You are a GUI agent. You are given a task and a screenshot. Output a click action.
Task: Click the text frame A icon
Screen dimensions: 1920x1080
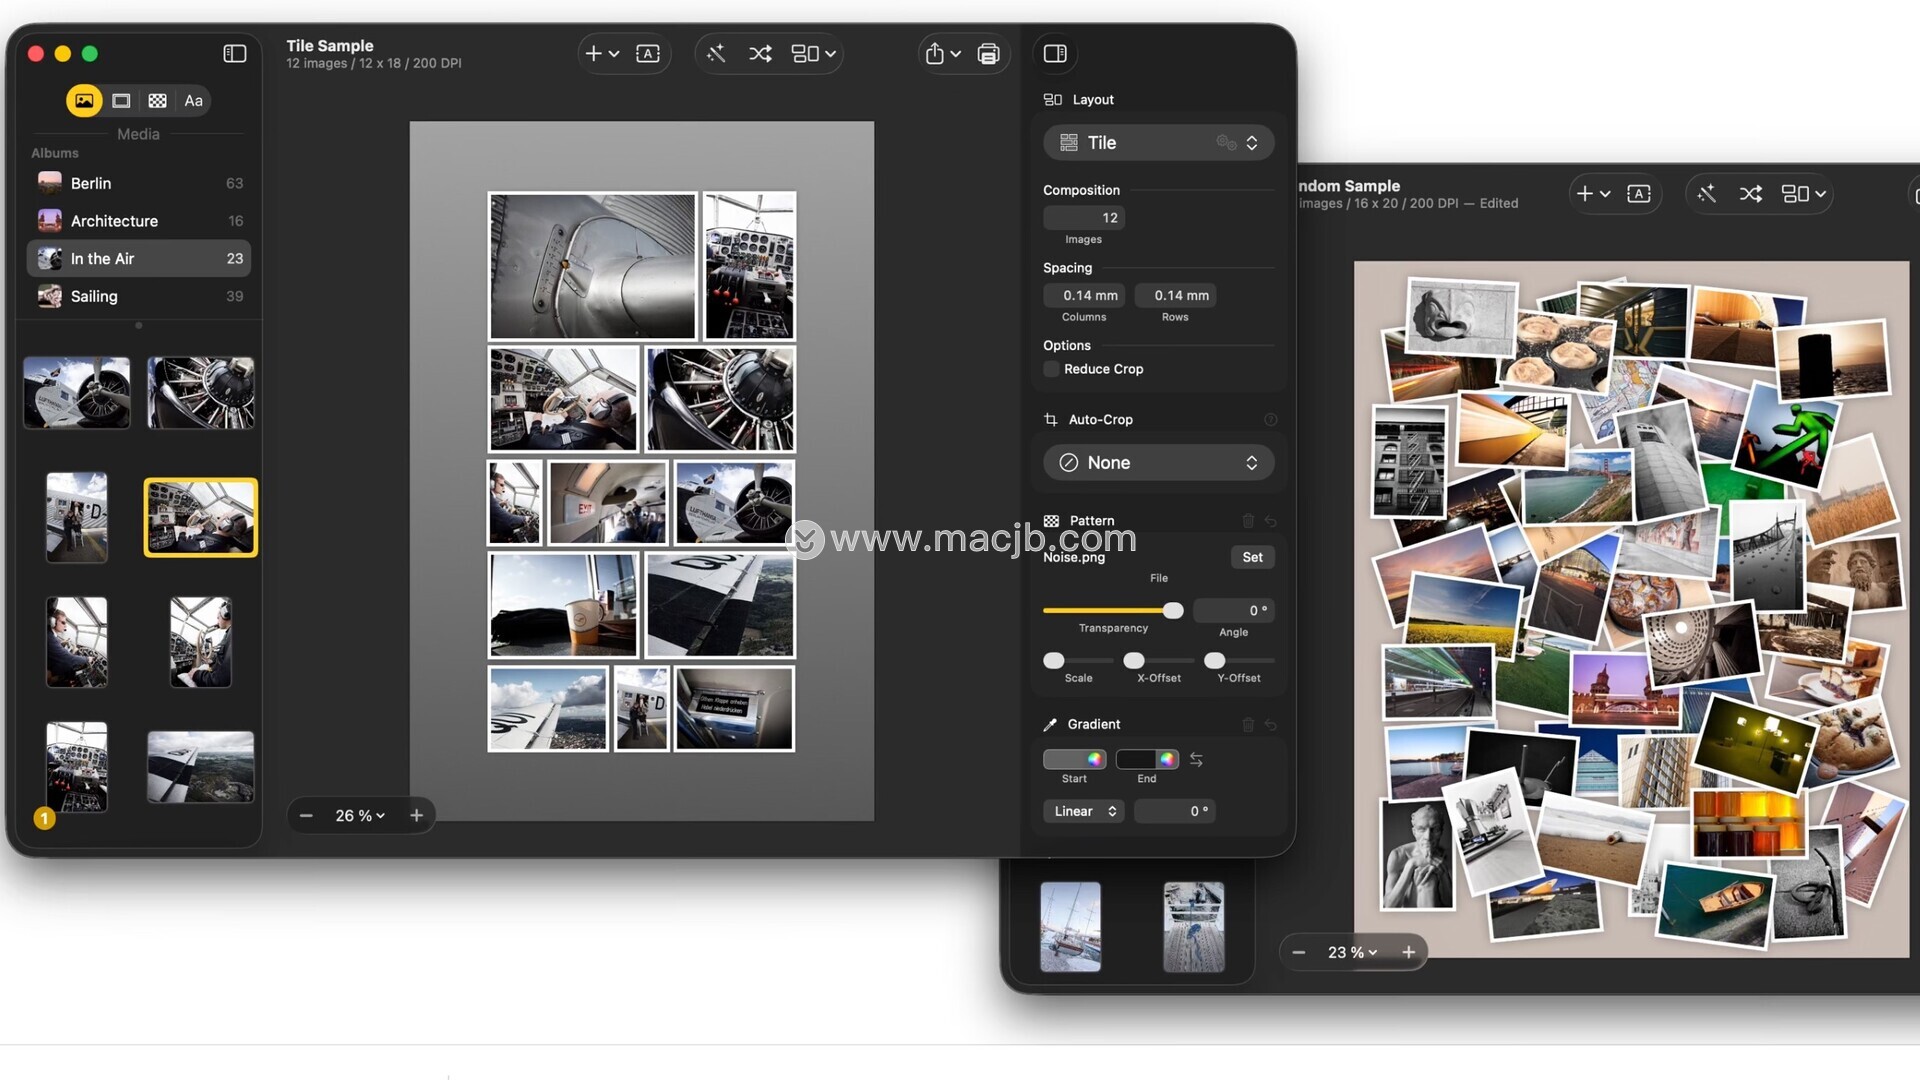click(x=648, y=54)
